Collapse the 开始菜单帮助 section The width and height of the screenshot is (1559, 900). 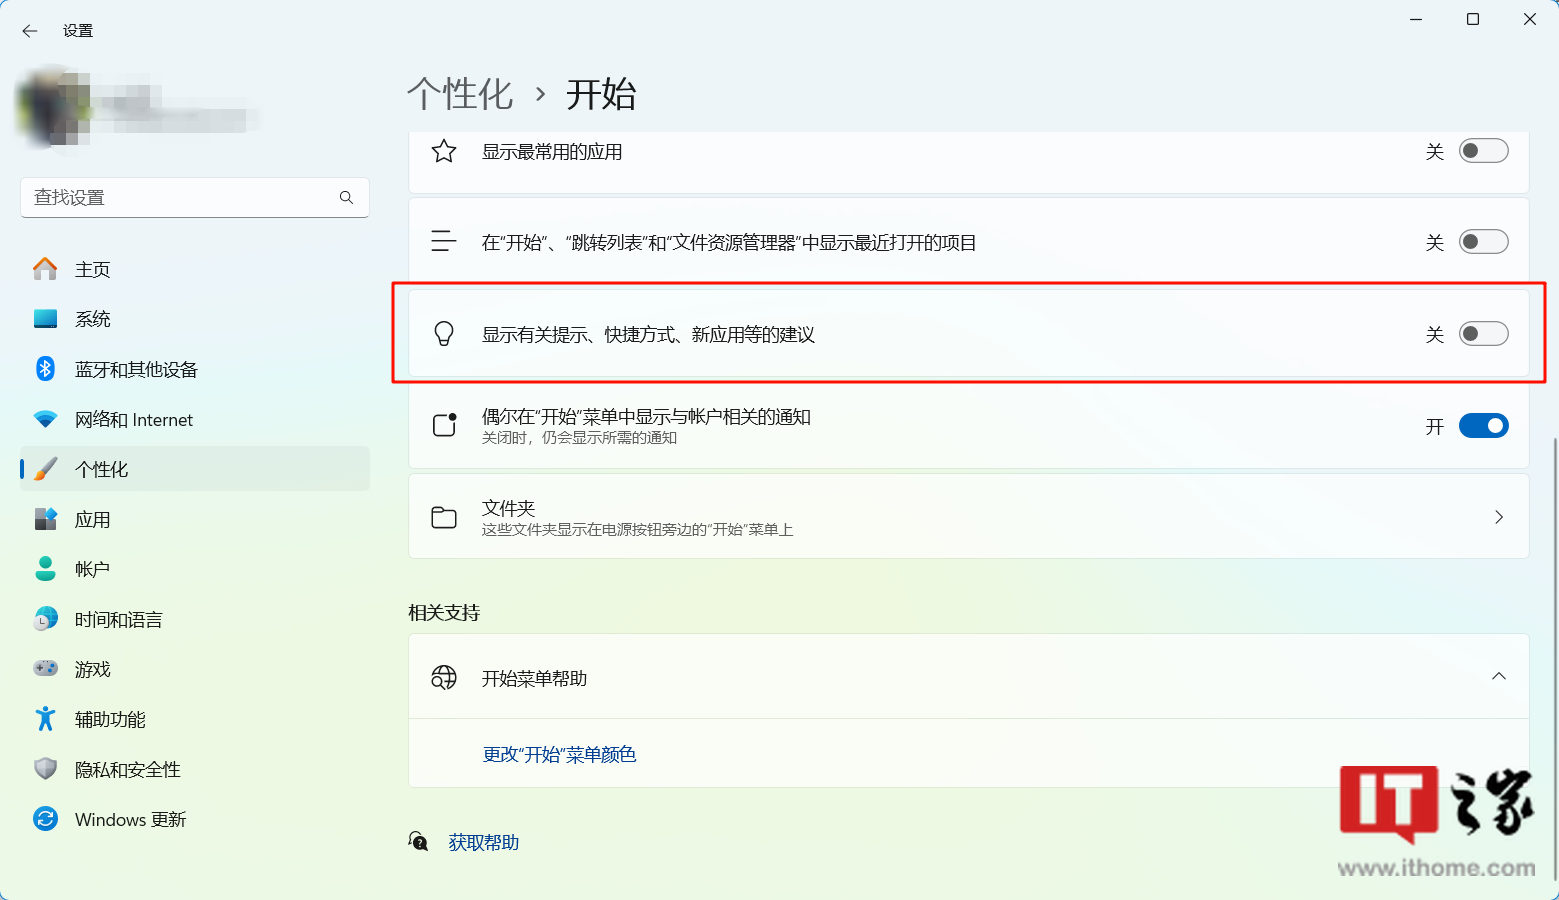[x=1498, y=676]
